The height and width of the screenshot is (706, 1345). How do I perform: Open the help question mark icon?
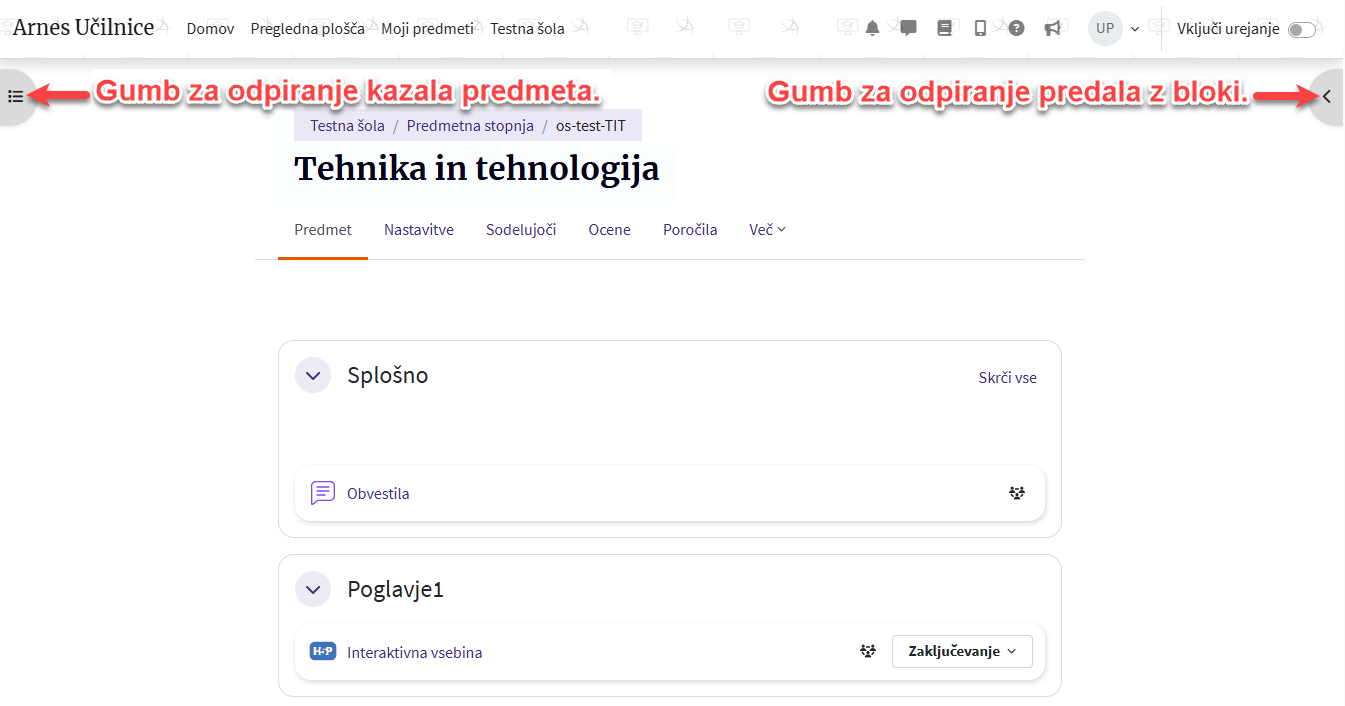pyautogui.click(x=1016, y=29)
